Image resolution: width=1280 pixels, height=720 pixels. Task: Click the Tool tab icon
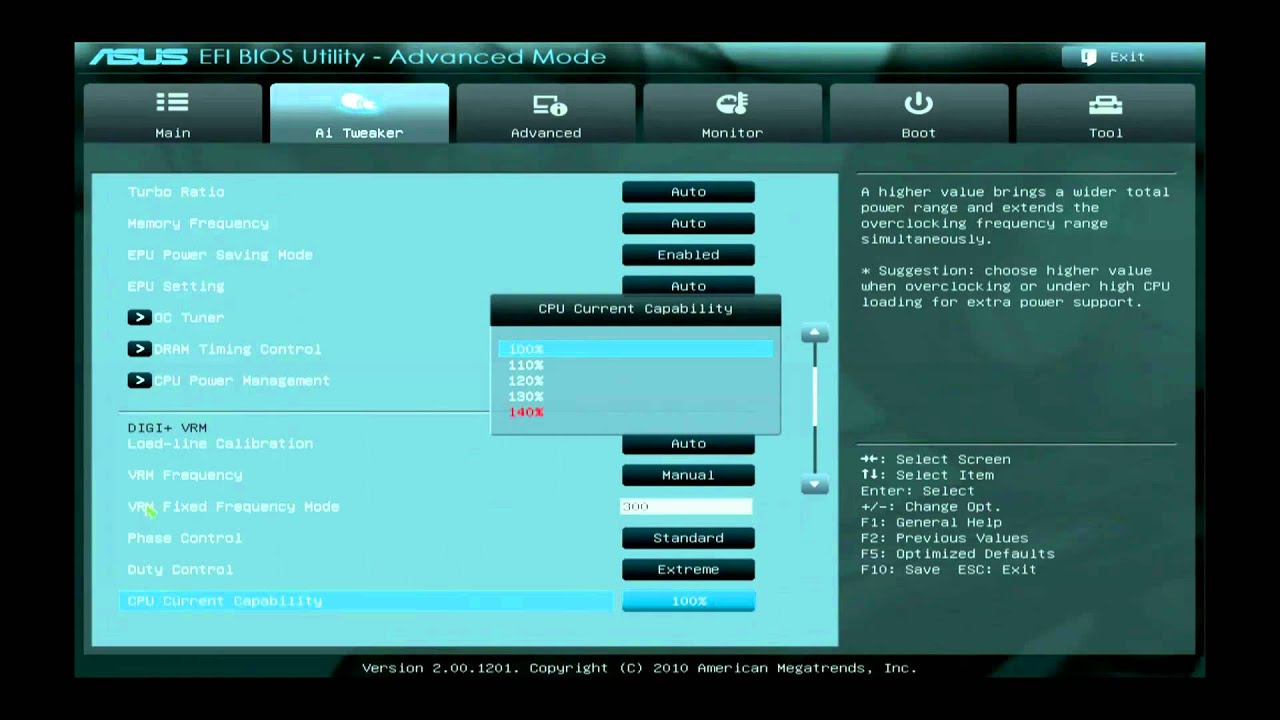coord(1105,105)
